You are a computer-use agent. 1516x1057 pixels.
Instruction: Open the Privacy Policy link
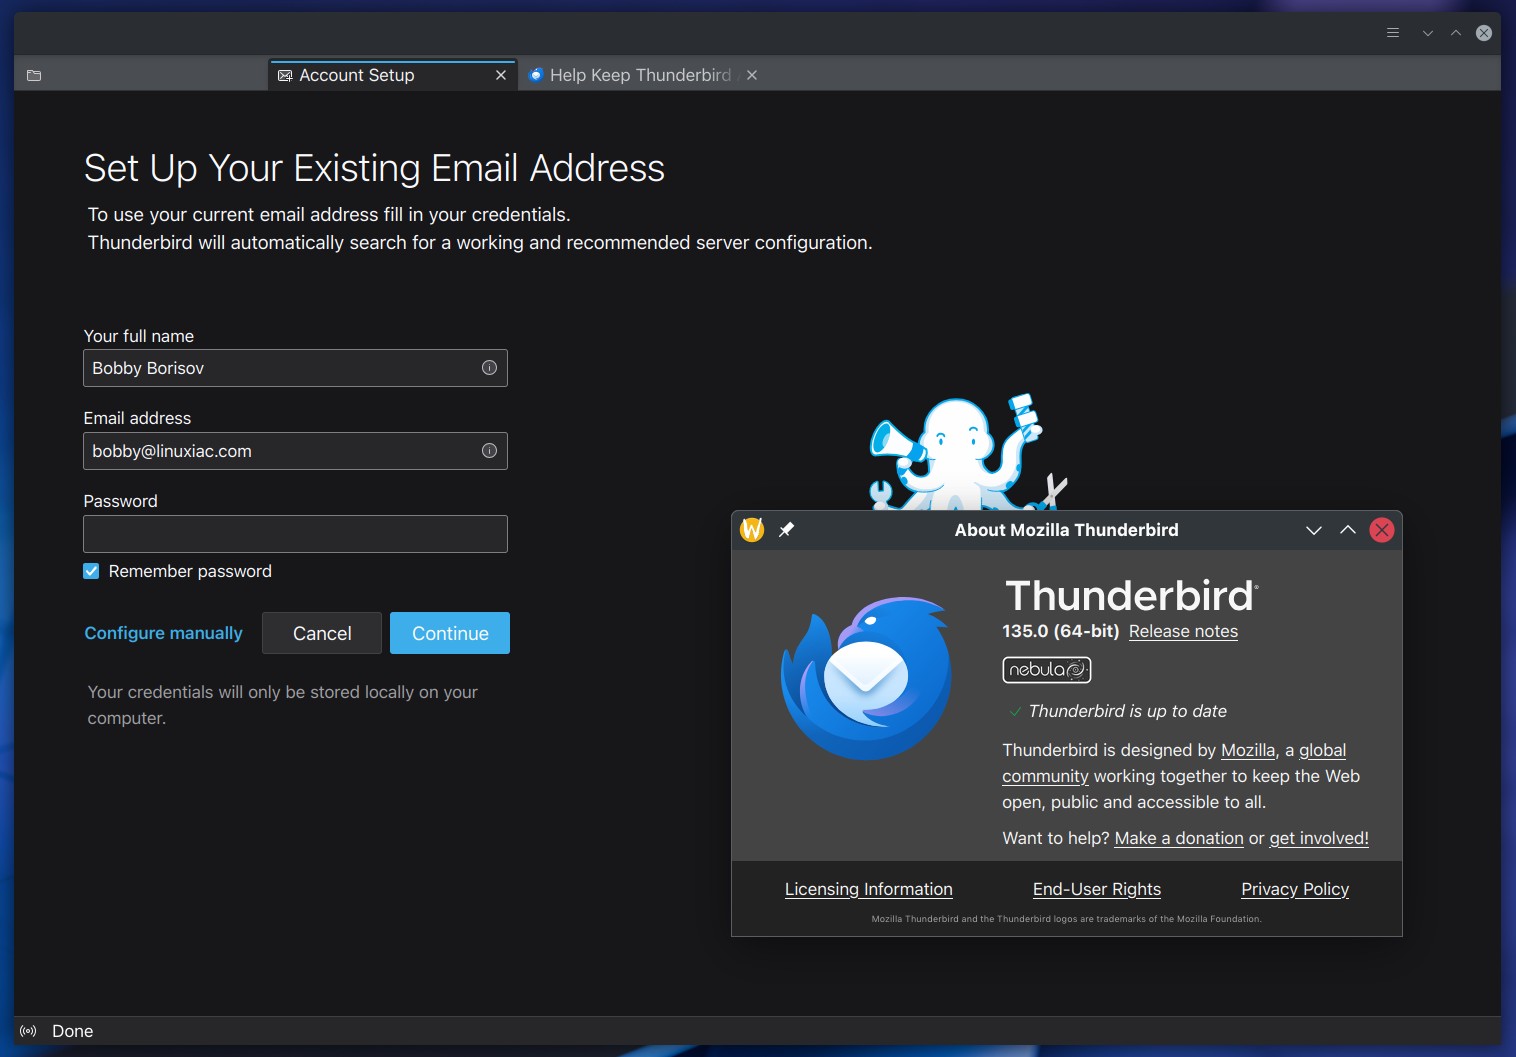(1295, 889)
